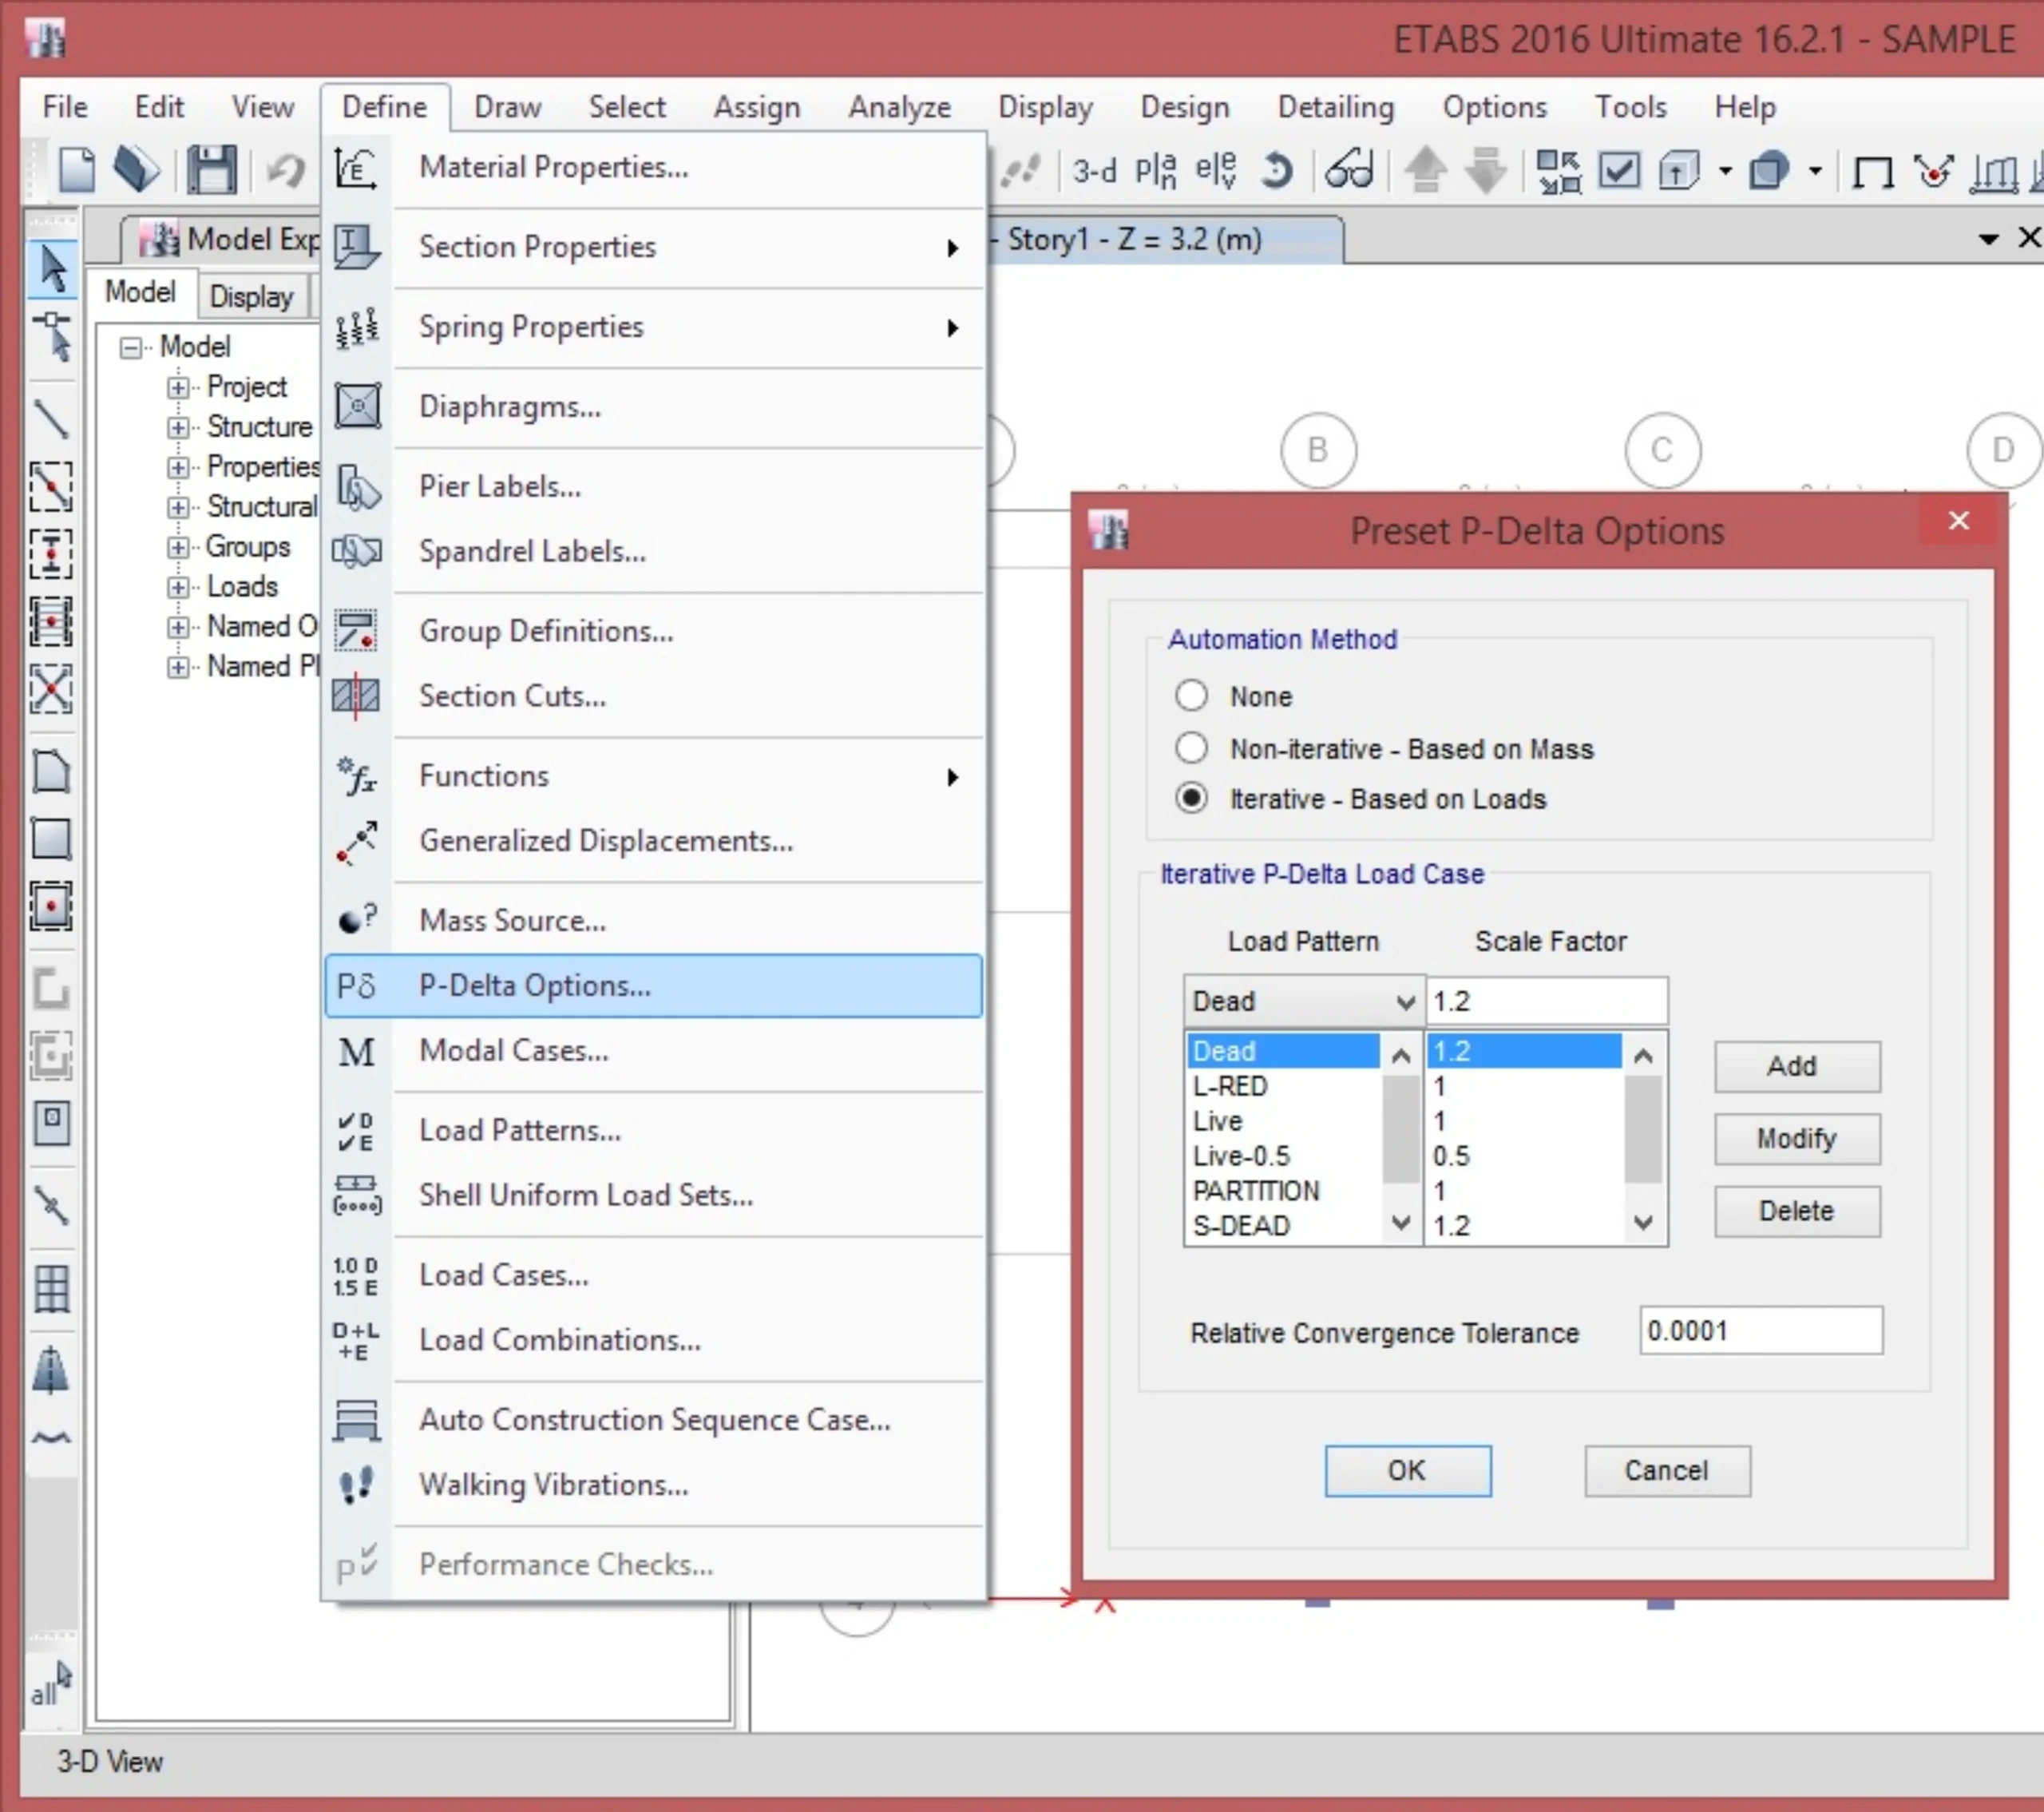Click the Set Plan View icon
The image size is (2044, 1812).
coord(1155,171)
